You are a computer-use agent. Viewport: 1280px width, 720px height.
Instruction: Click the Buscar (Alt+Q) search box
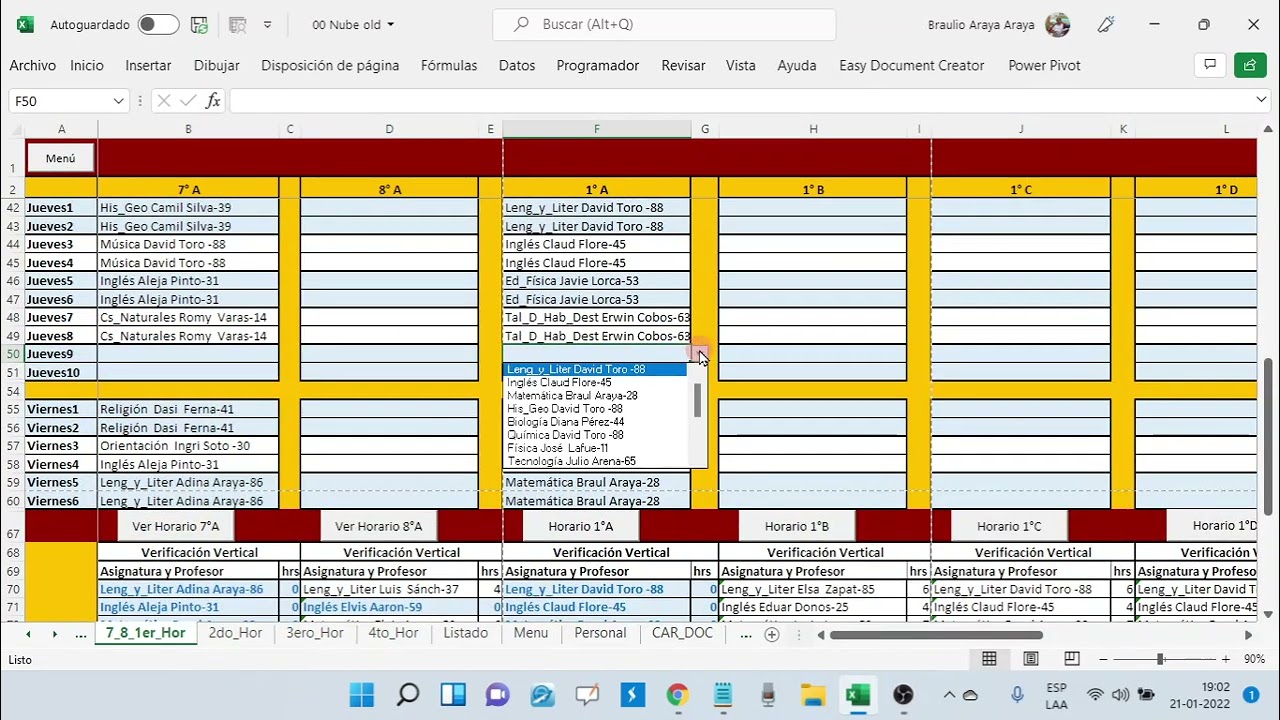point(664,24)
